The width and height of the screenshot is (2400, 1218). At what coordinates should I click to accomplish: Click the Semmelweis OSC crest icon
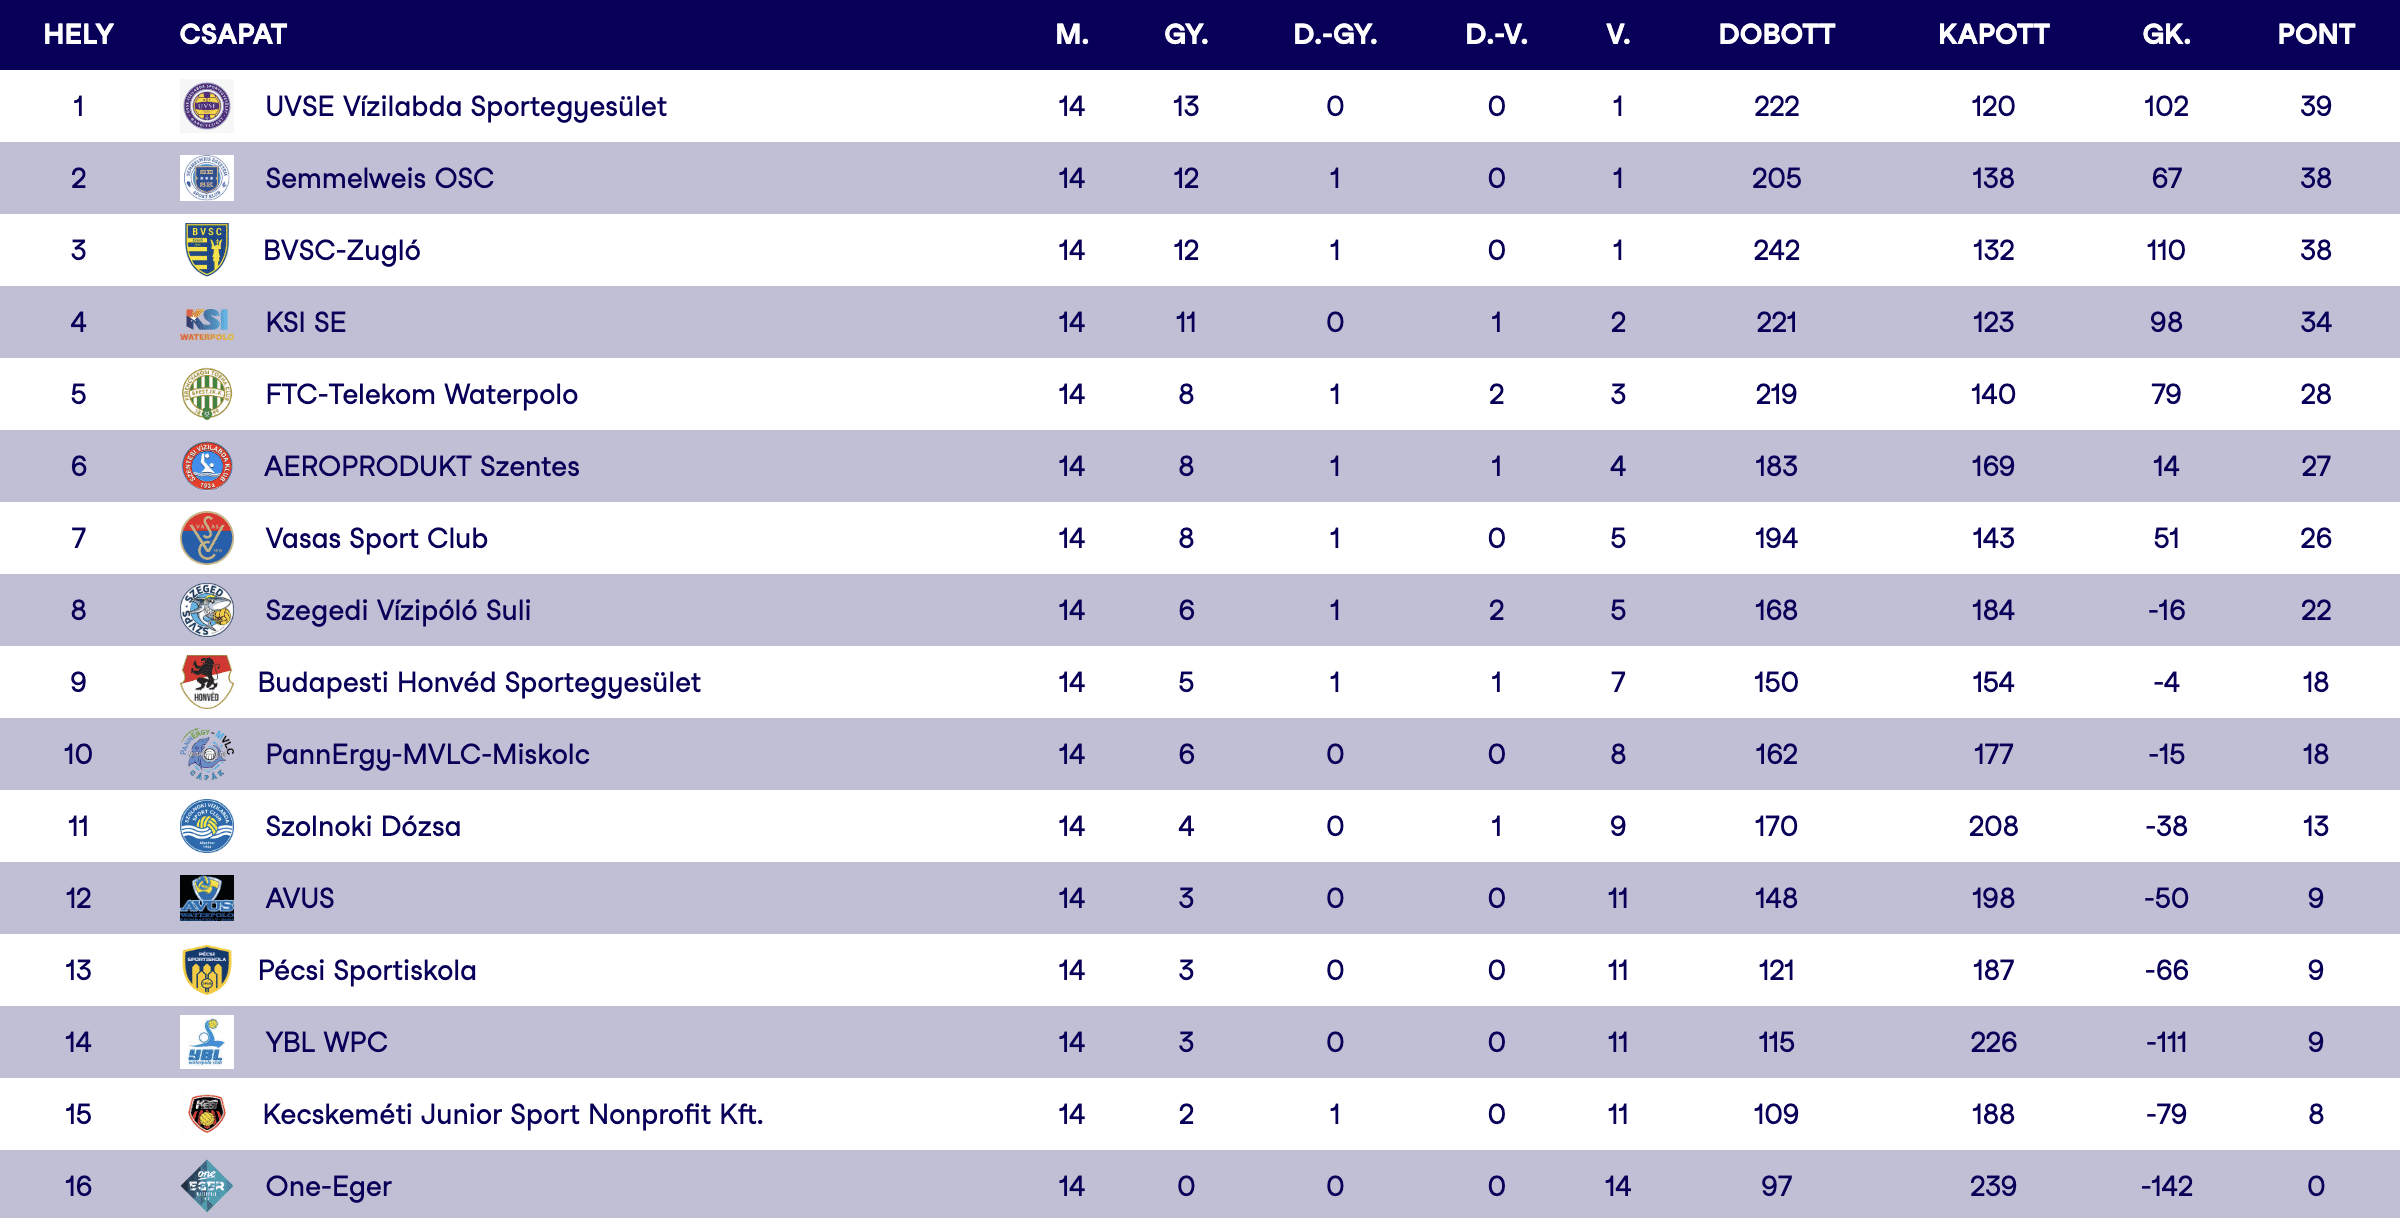tap(207, 178)
